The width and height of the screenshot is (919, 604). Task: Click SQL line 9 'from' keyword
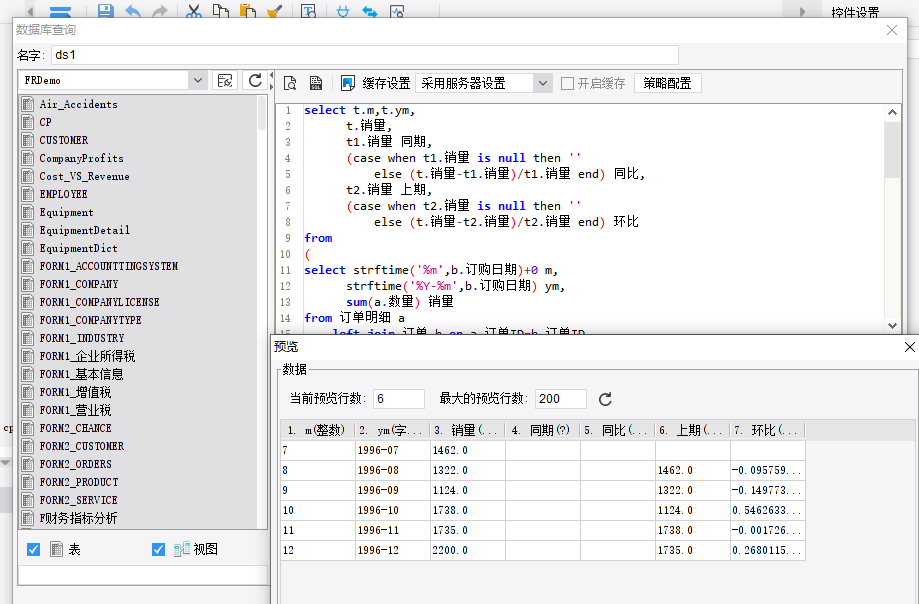318,238
